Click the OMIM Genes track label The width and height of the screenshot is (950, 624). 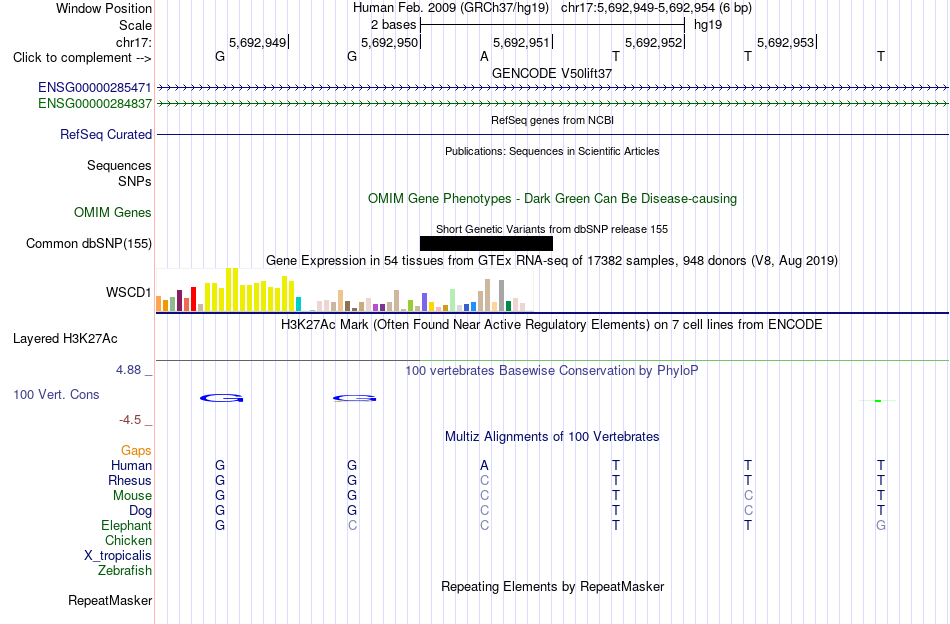(113, 213)
